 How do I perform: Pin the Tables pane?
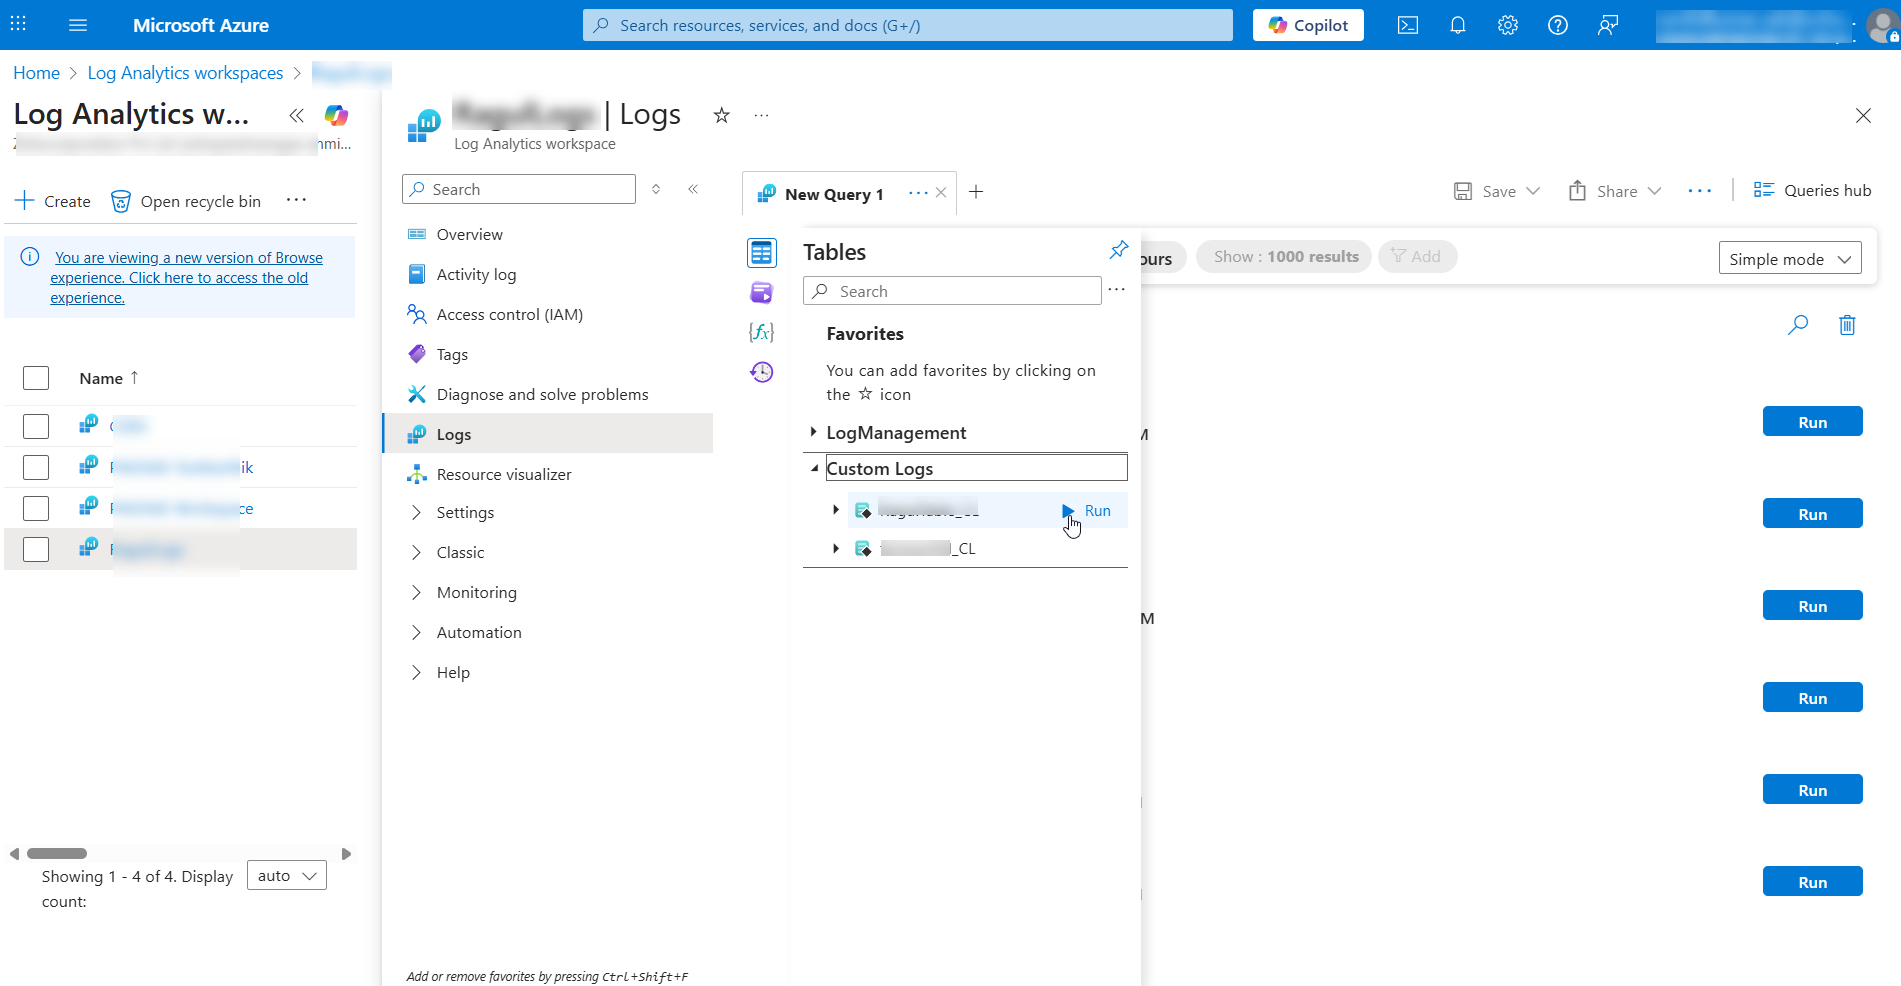tap(1118, 250)
